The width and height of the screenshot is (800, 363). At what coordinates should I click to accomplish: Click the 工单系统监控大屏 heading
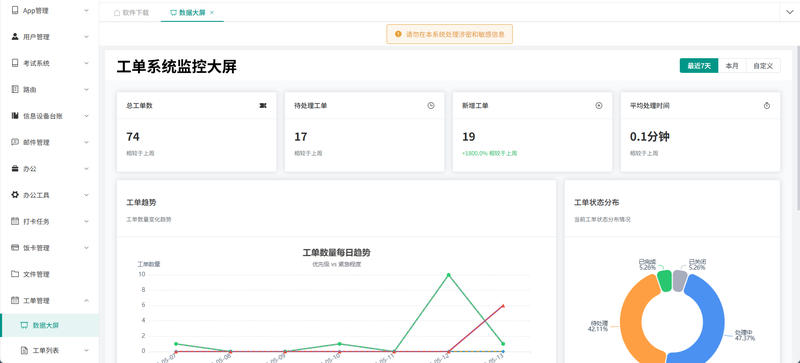[177, 66]
